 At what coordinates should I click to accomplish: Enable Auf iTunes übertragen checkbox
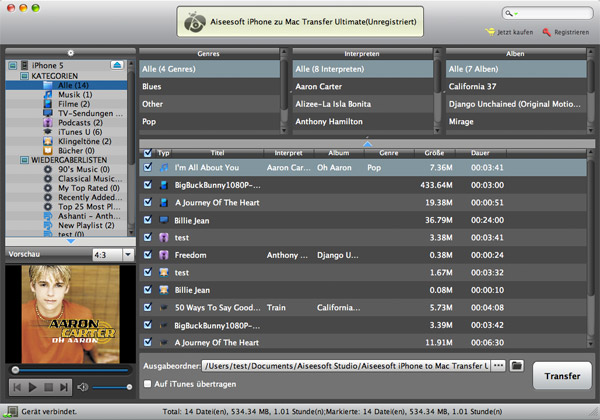tap(147, 384)
